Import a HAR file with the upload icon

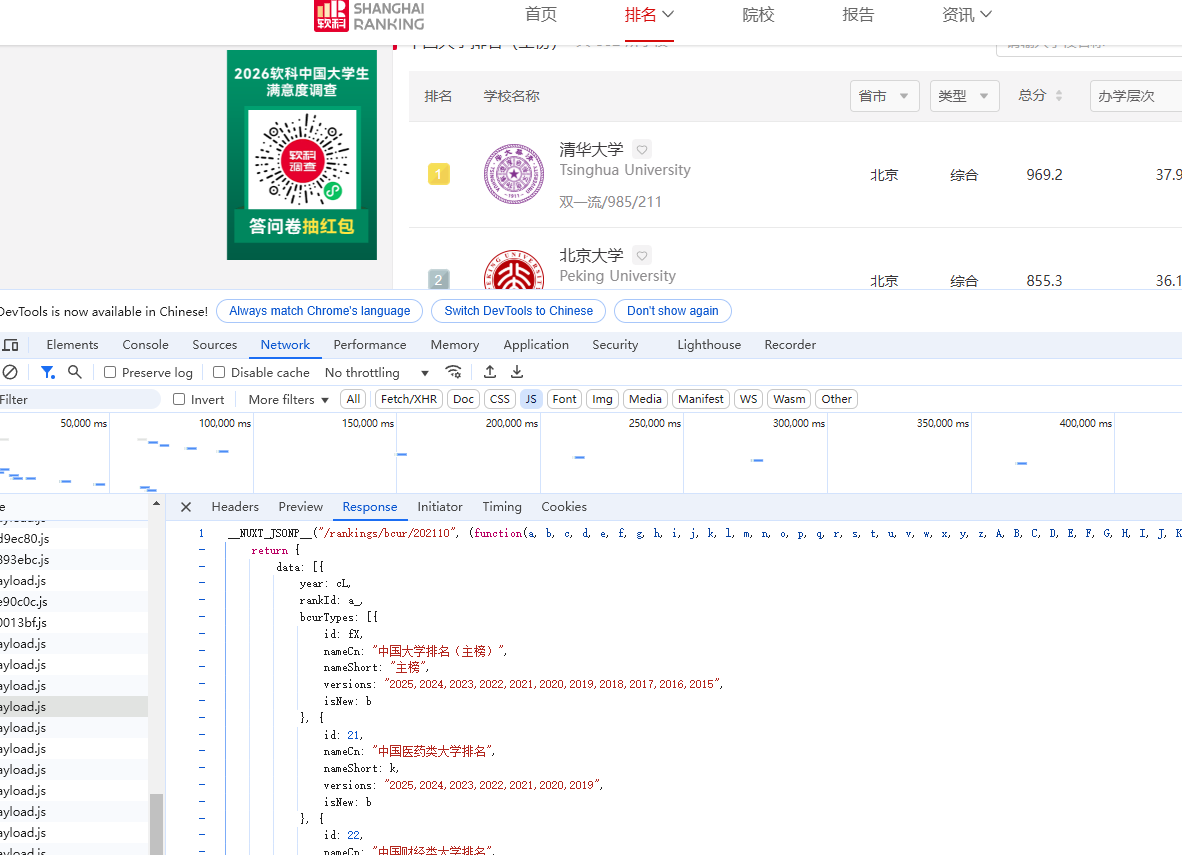[489, 371]
